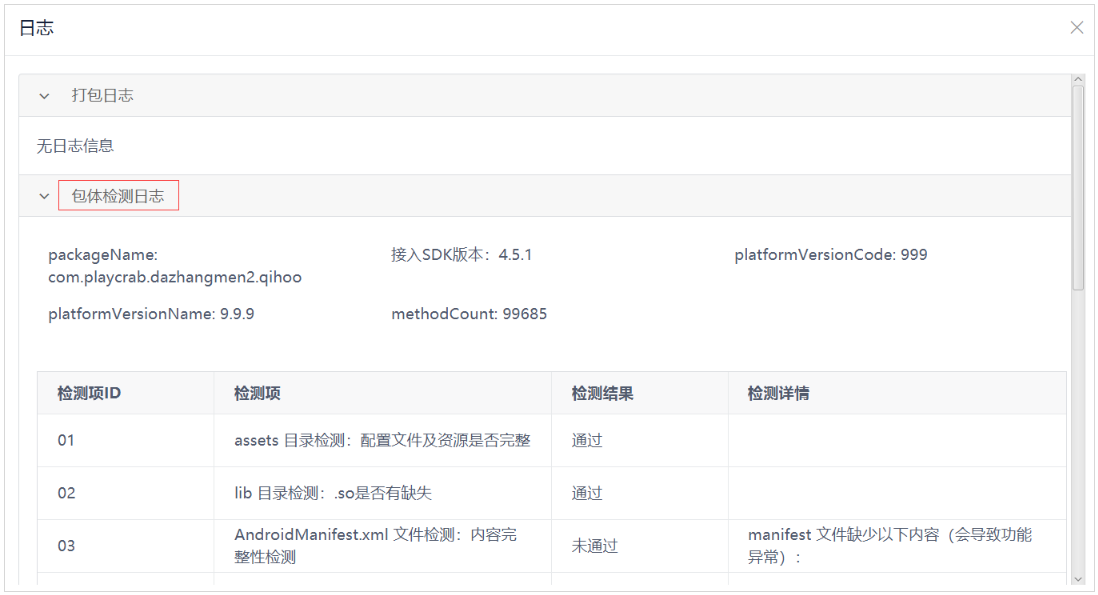Click the vertical scrollbar thumb
This screenshot has width=1098, height=595.
[x=1078, y=185]
